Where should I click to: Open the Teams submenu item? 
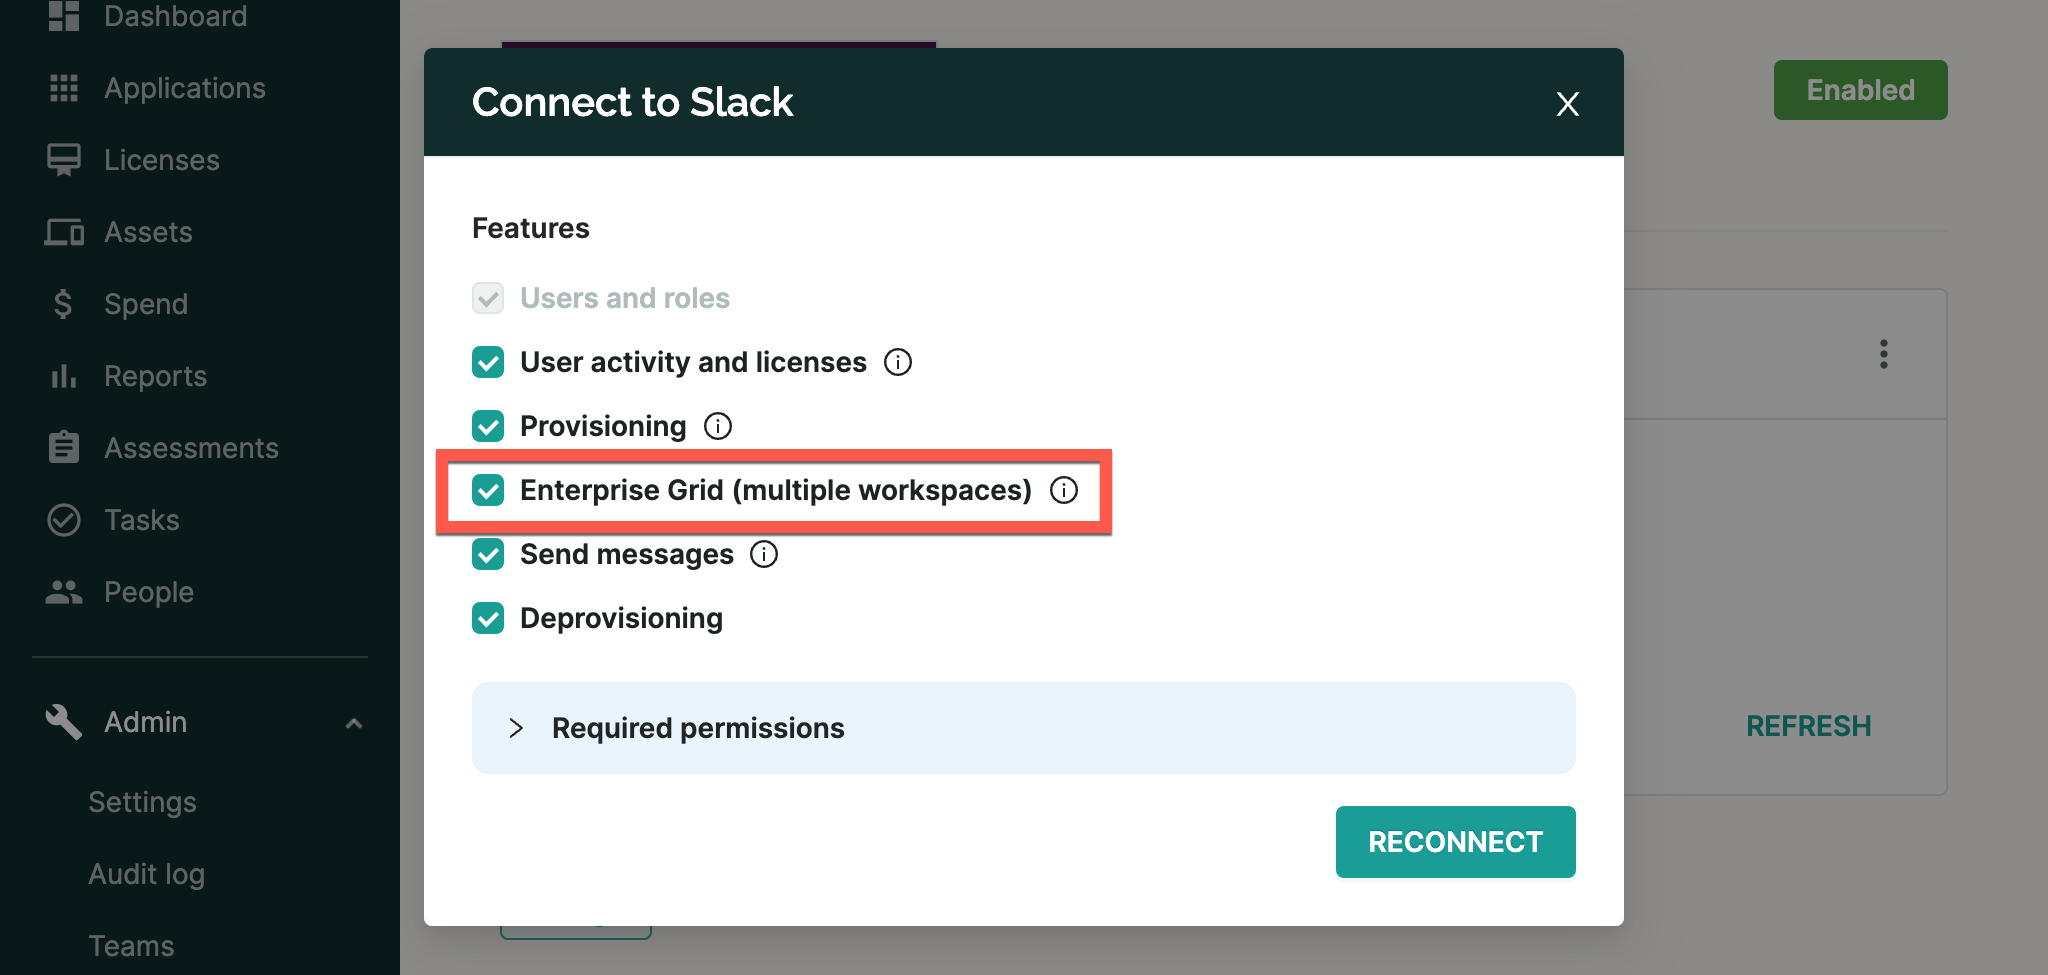[x=131, y=946]
